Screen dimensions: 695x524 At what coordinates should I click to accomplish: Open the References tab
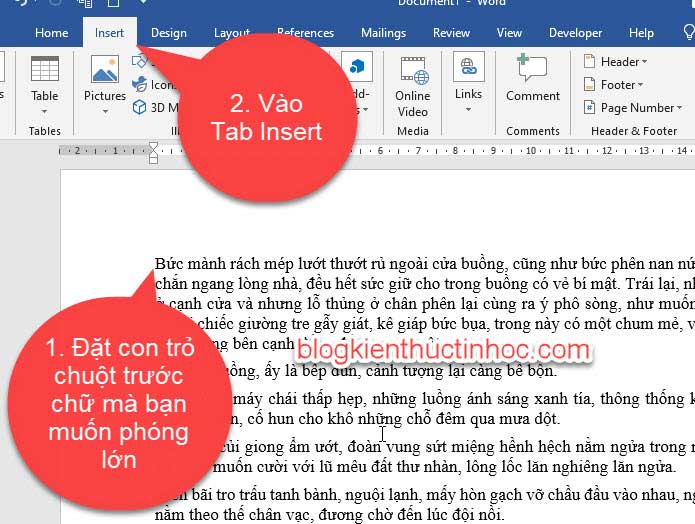[305, 33]
